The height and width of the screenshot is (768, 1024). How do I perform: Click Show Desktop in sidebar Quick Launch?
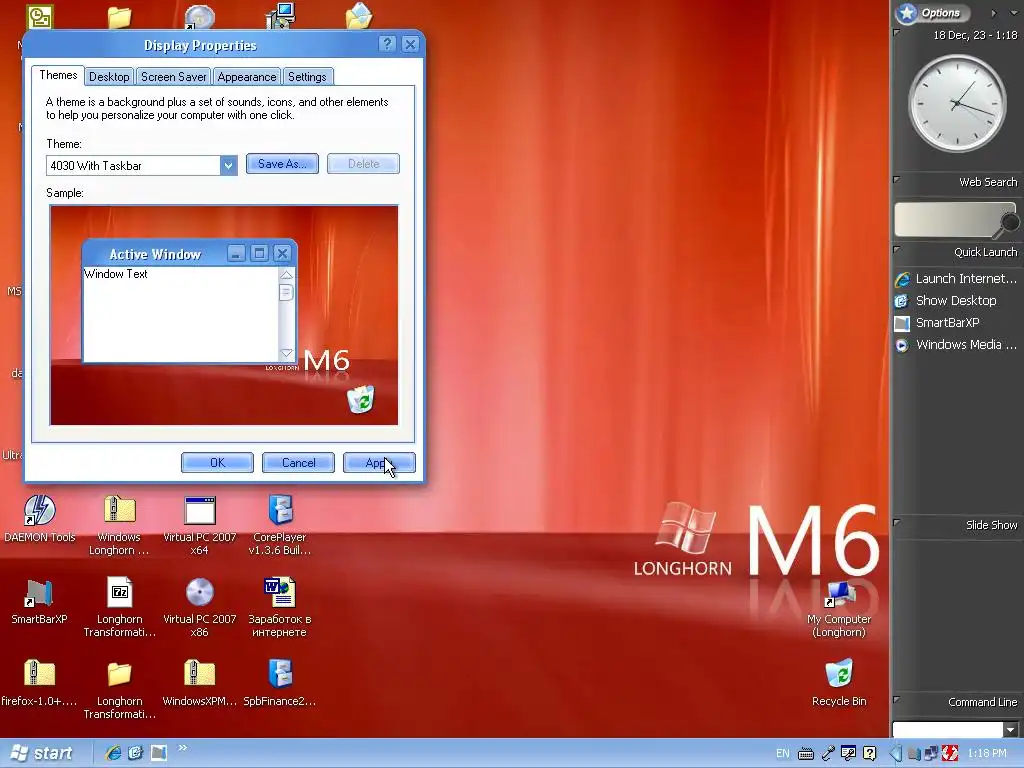(x=946, y=301)
